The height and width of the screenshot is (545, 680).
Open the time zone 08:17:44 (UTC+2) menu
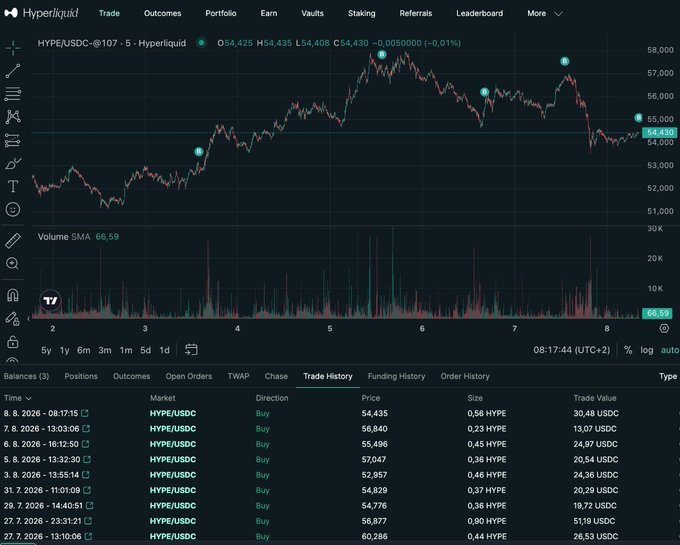(x=572, y=350)
